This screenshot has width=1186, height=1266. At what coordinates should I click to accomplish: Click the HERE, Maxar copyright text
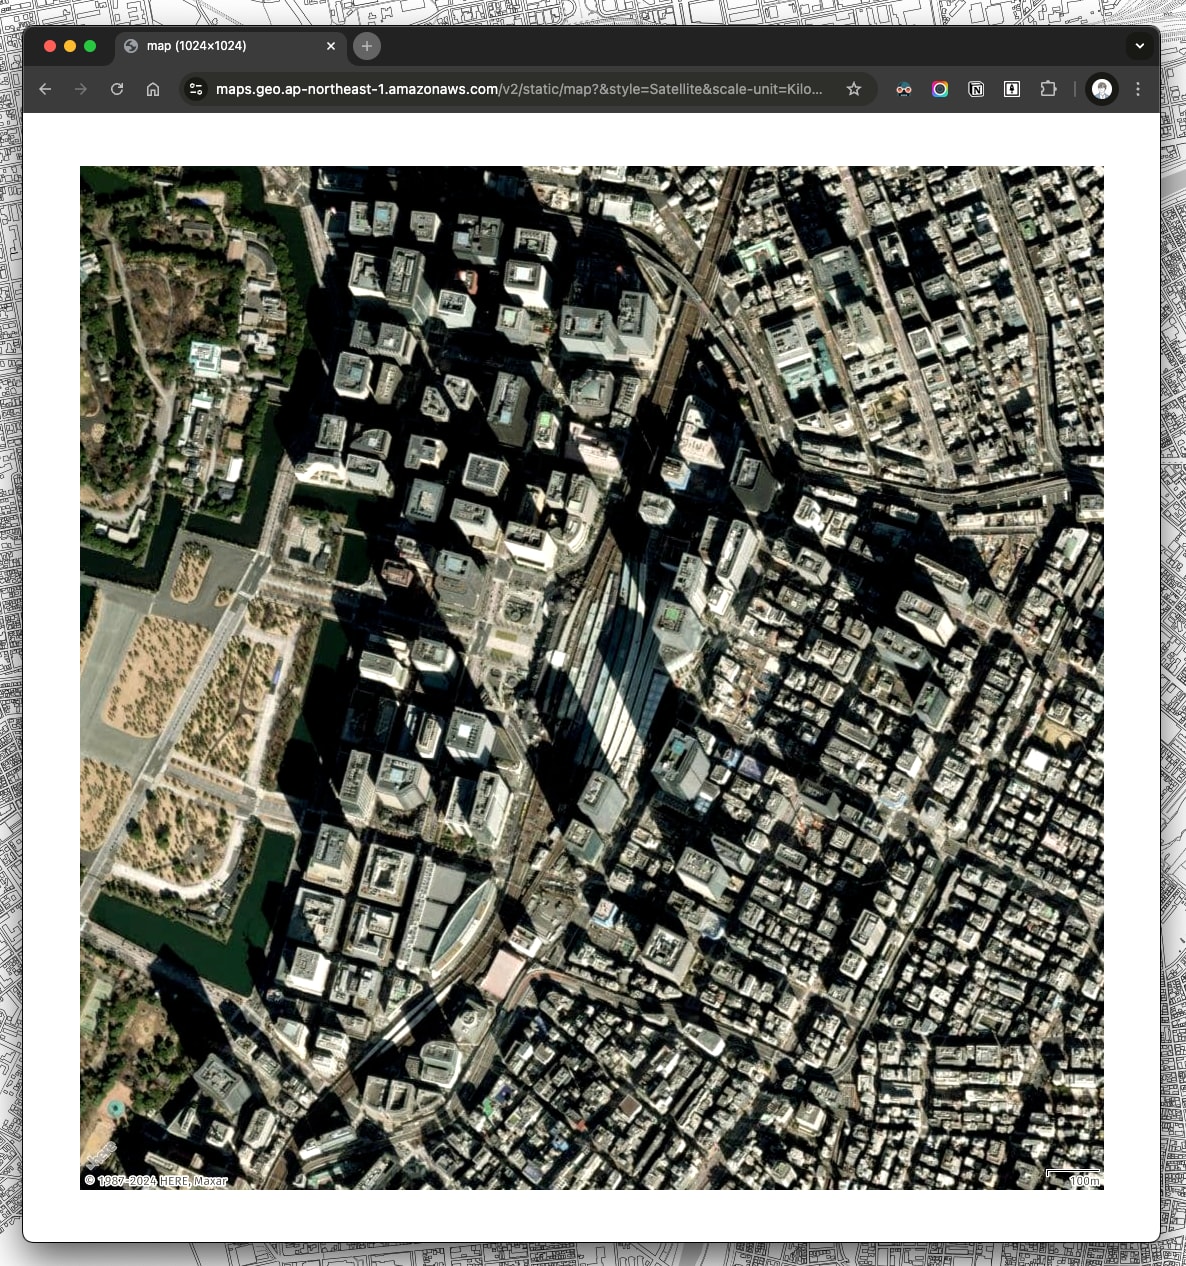click(x=156, y=1181)
